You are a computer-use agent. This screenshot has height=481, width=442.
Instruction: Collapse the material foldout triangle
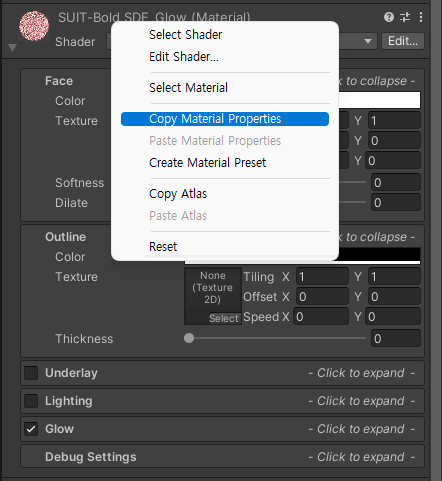(x=13, y=48)
